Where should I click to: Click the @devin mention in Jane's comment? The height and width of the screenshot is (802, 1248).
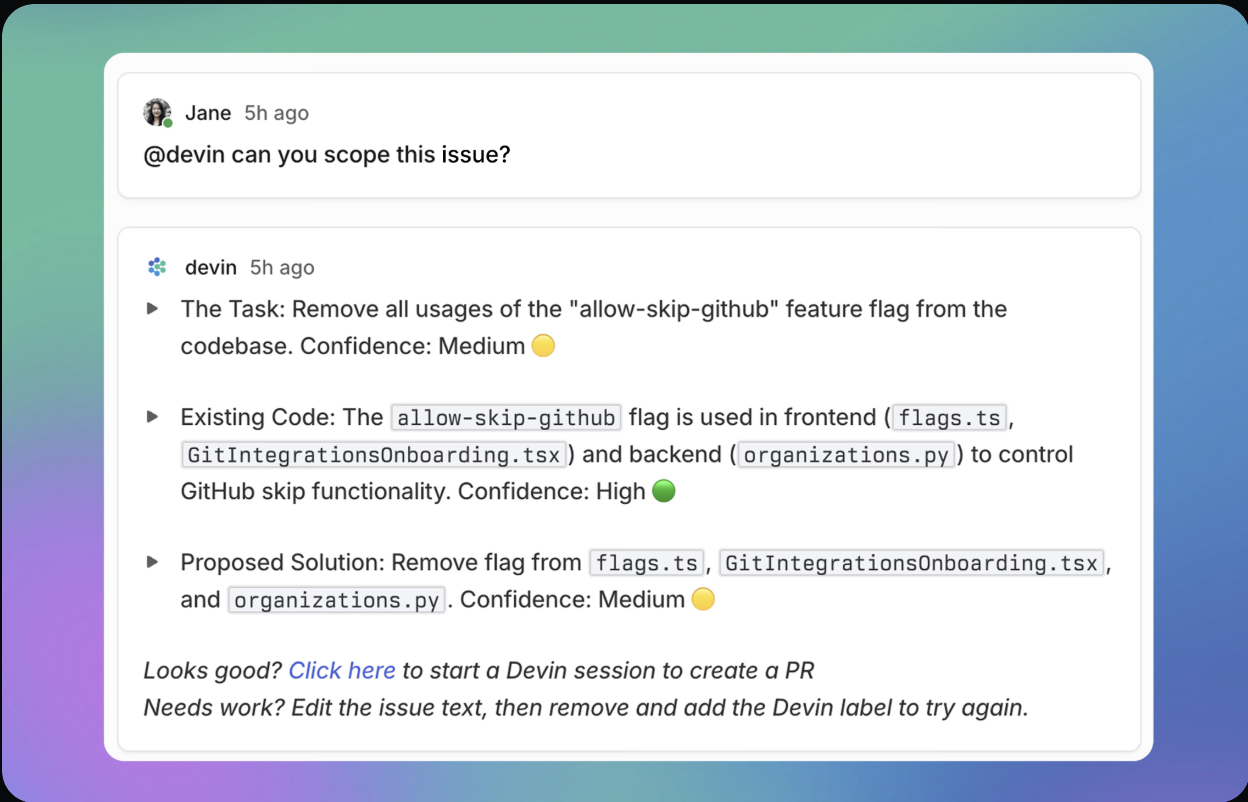click(184, 157)
